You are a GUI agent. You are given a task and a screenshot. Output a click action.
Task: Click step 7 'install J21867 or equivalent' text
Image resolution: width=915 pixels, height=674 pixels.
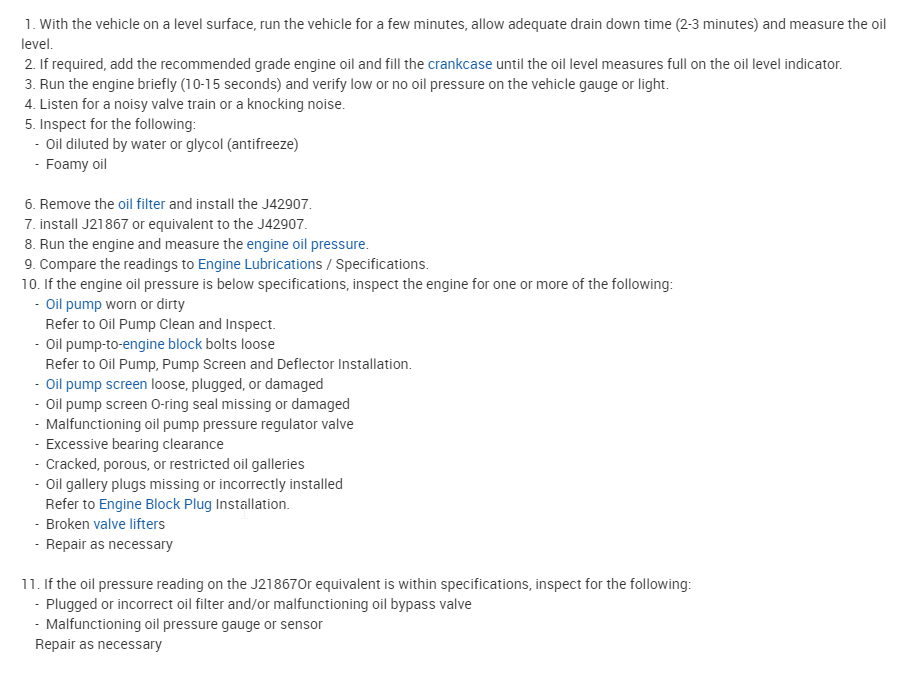[x=173, y=224]
